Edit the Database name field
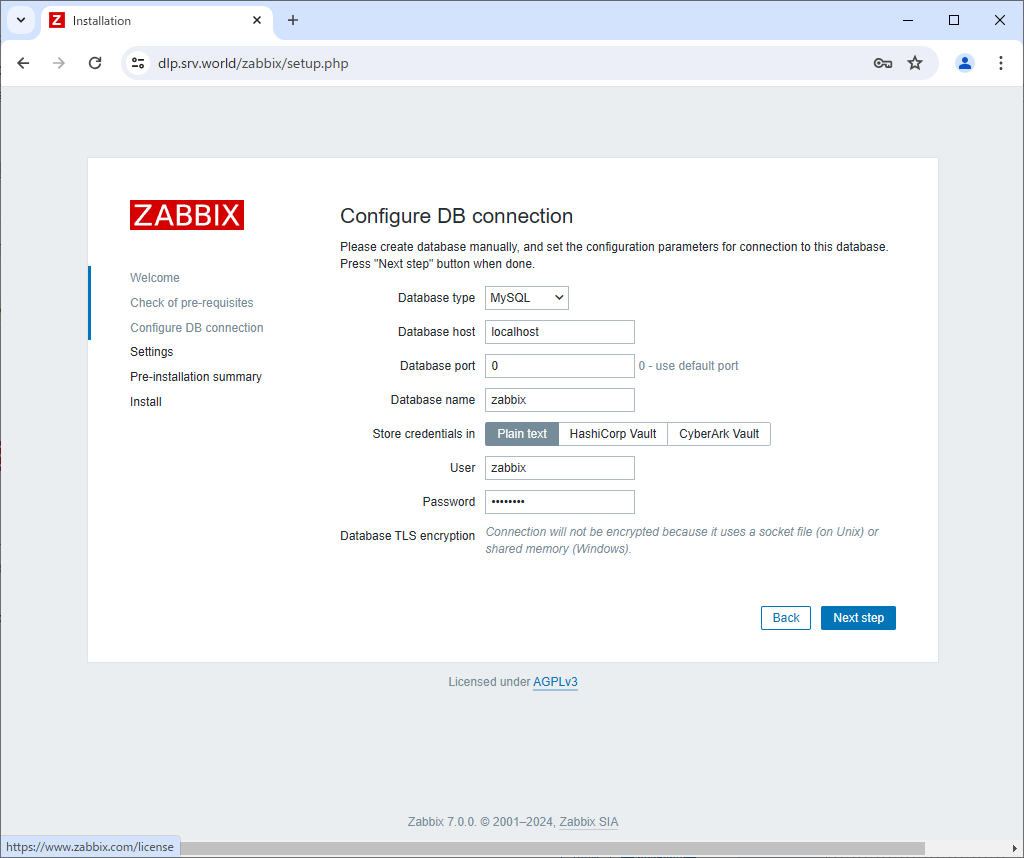Image resolution: width=1024 pixels, height=858 pixels. coord(560,400)
